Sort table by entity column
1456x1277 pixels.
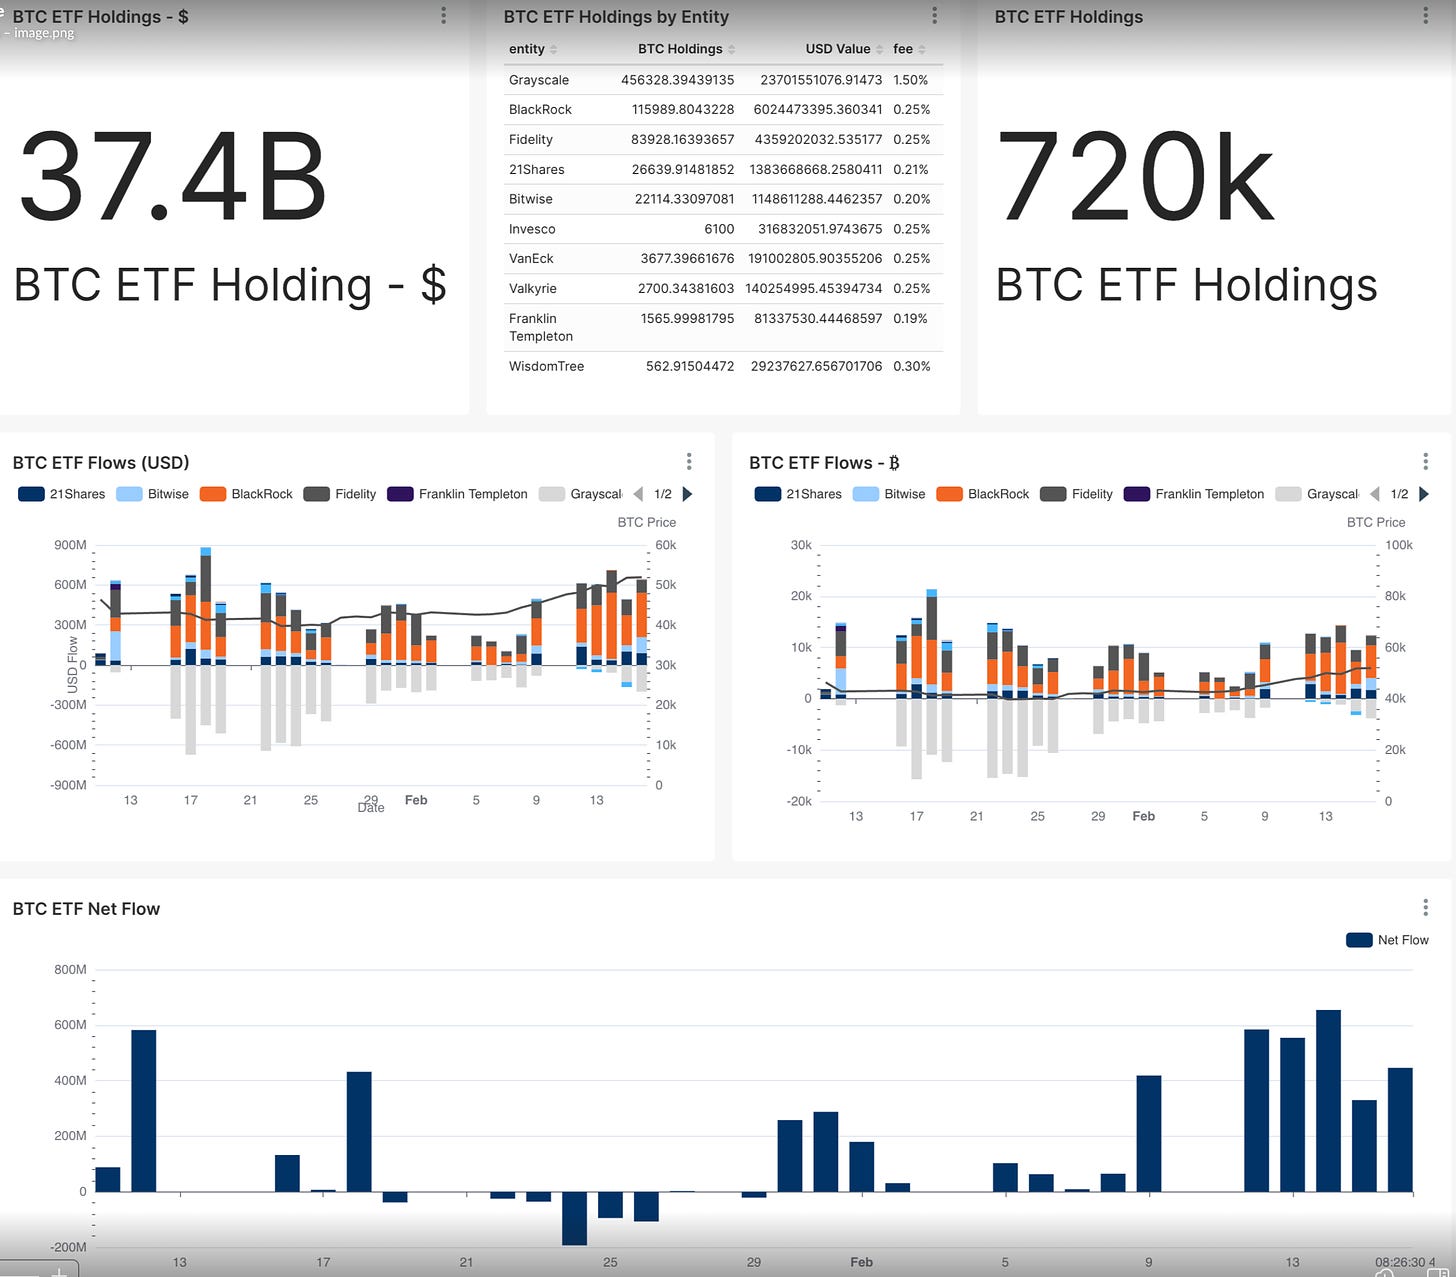(533, 49)
